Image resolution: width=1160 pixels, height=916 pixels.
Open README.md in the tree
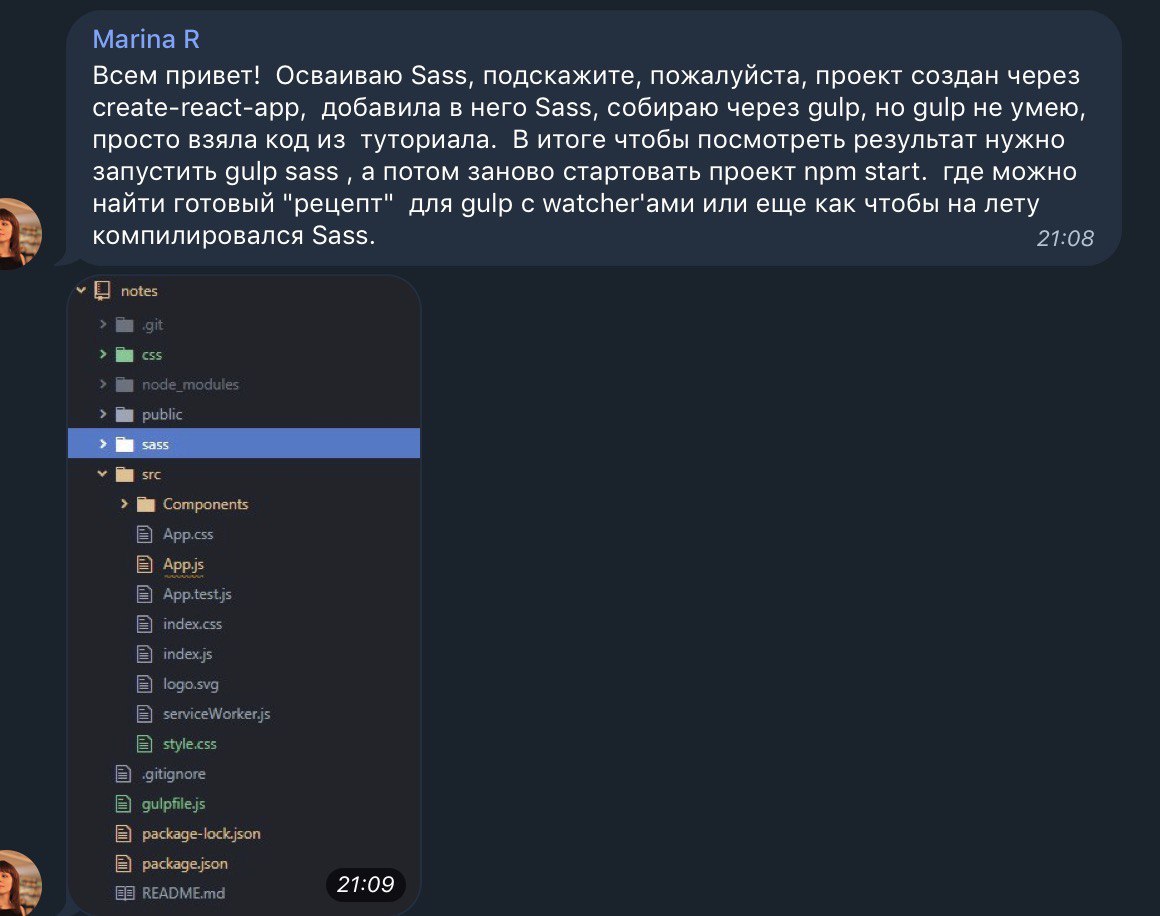coord(183,893)
